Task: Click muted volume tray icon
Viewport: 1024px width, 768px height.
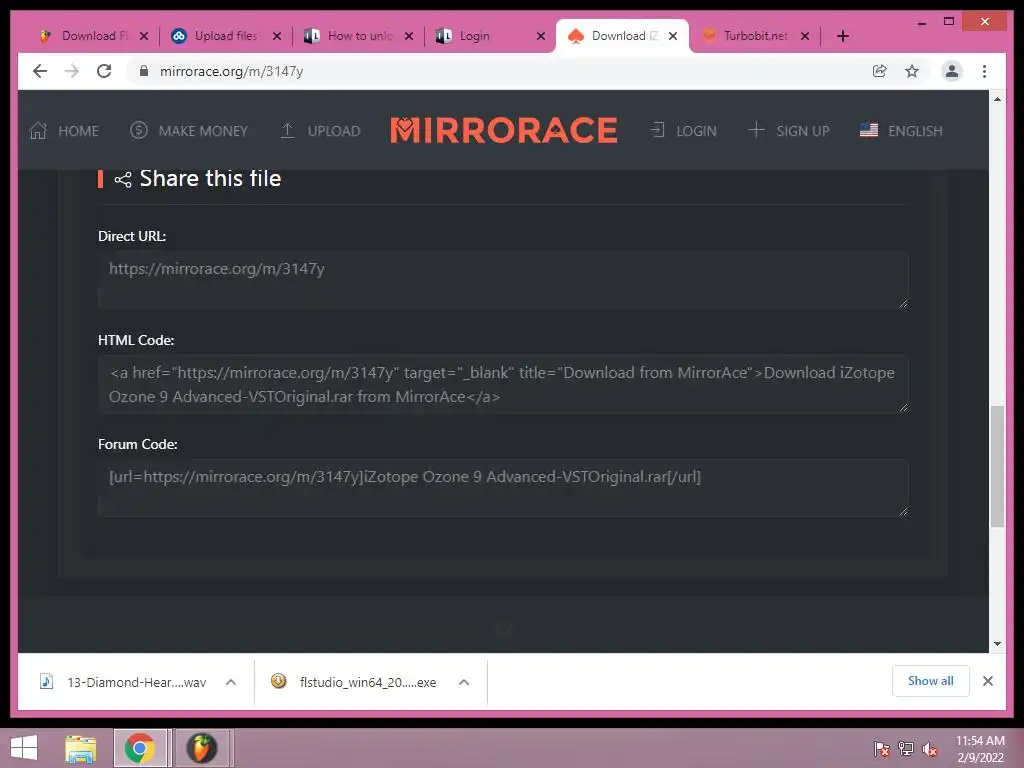Action: [x=930, y=749]
